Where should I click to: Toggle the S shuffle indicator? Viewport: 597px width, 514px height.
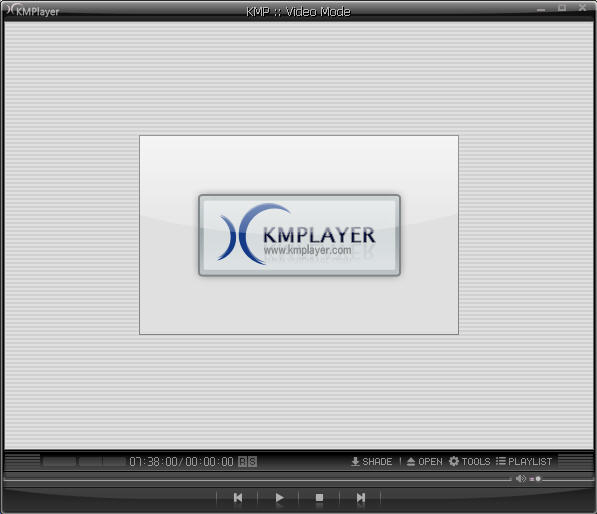pos(252,462)
